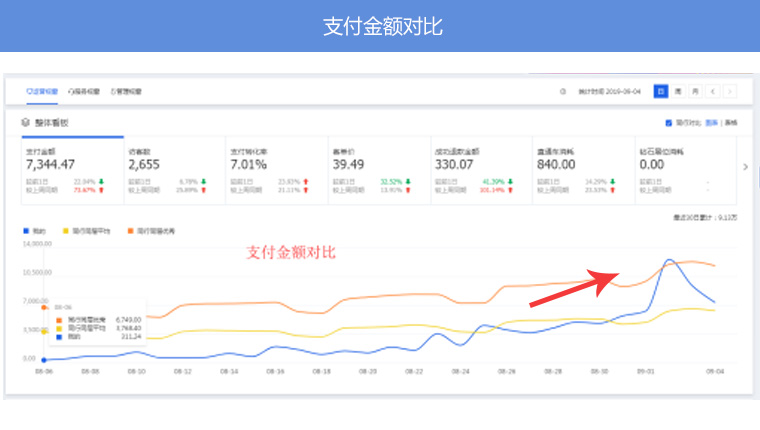Switch to the 管理视窗 tab

coord(126,91)
